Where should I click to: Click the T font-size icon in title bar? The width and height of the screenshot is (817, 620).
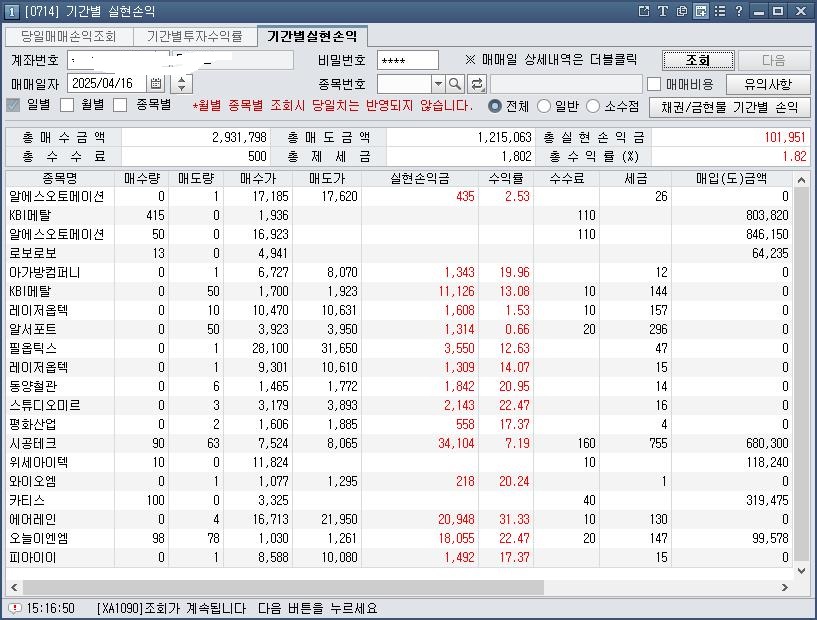(663, 12)
